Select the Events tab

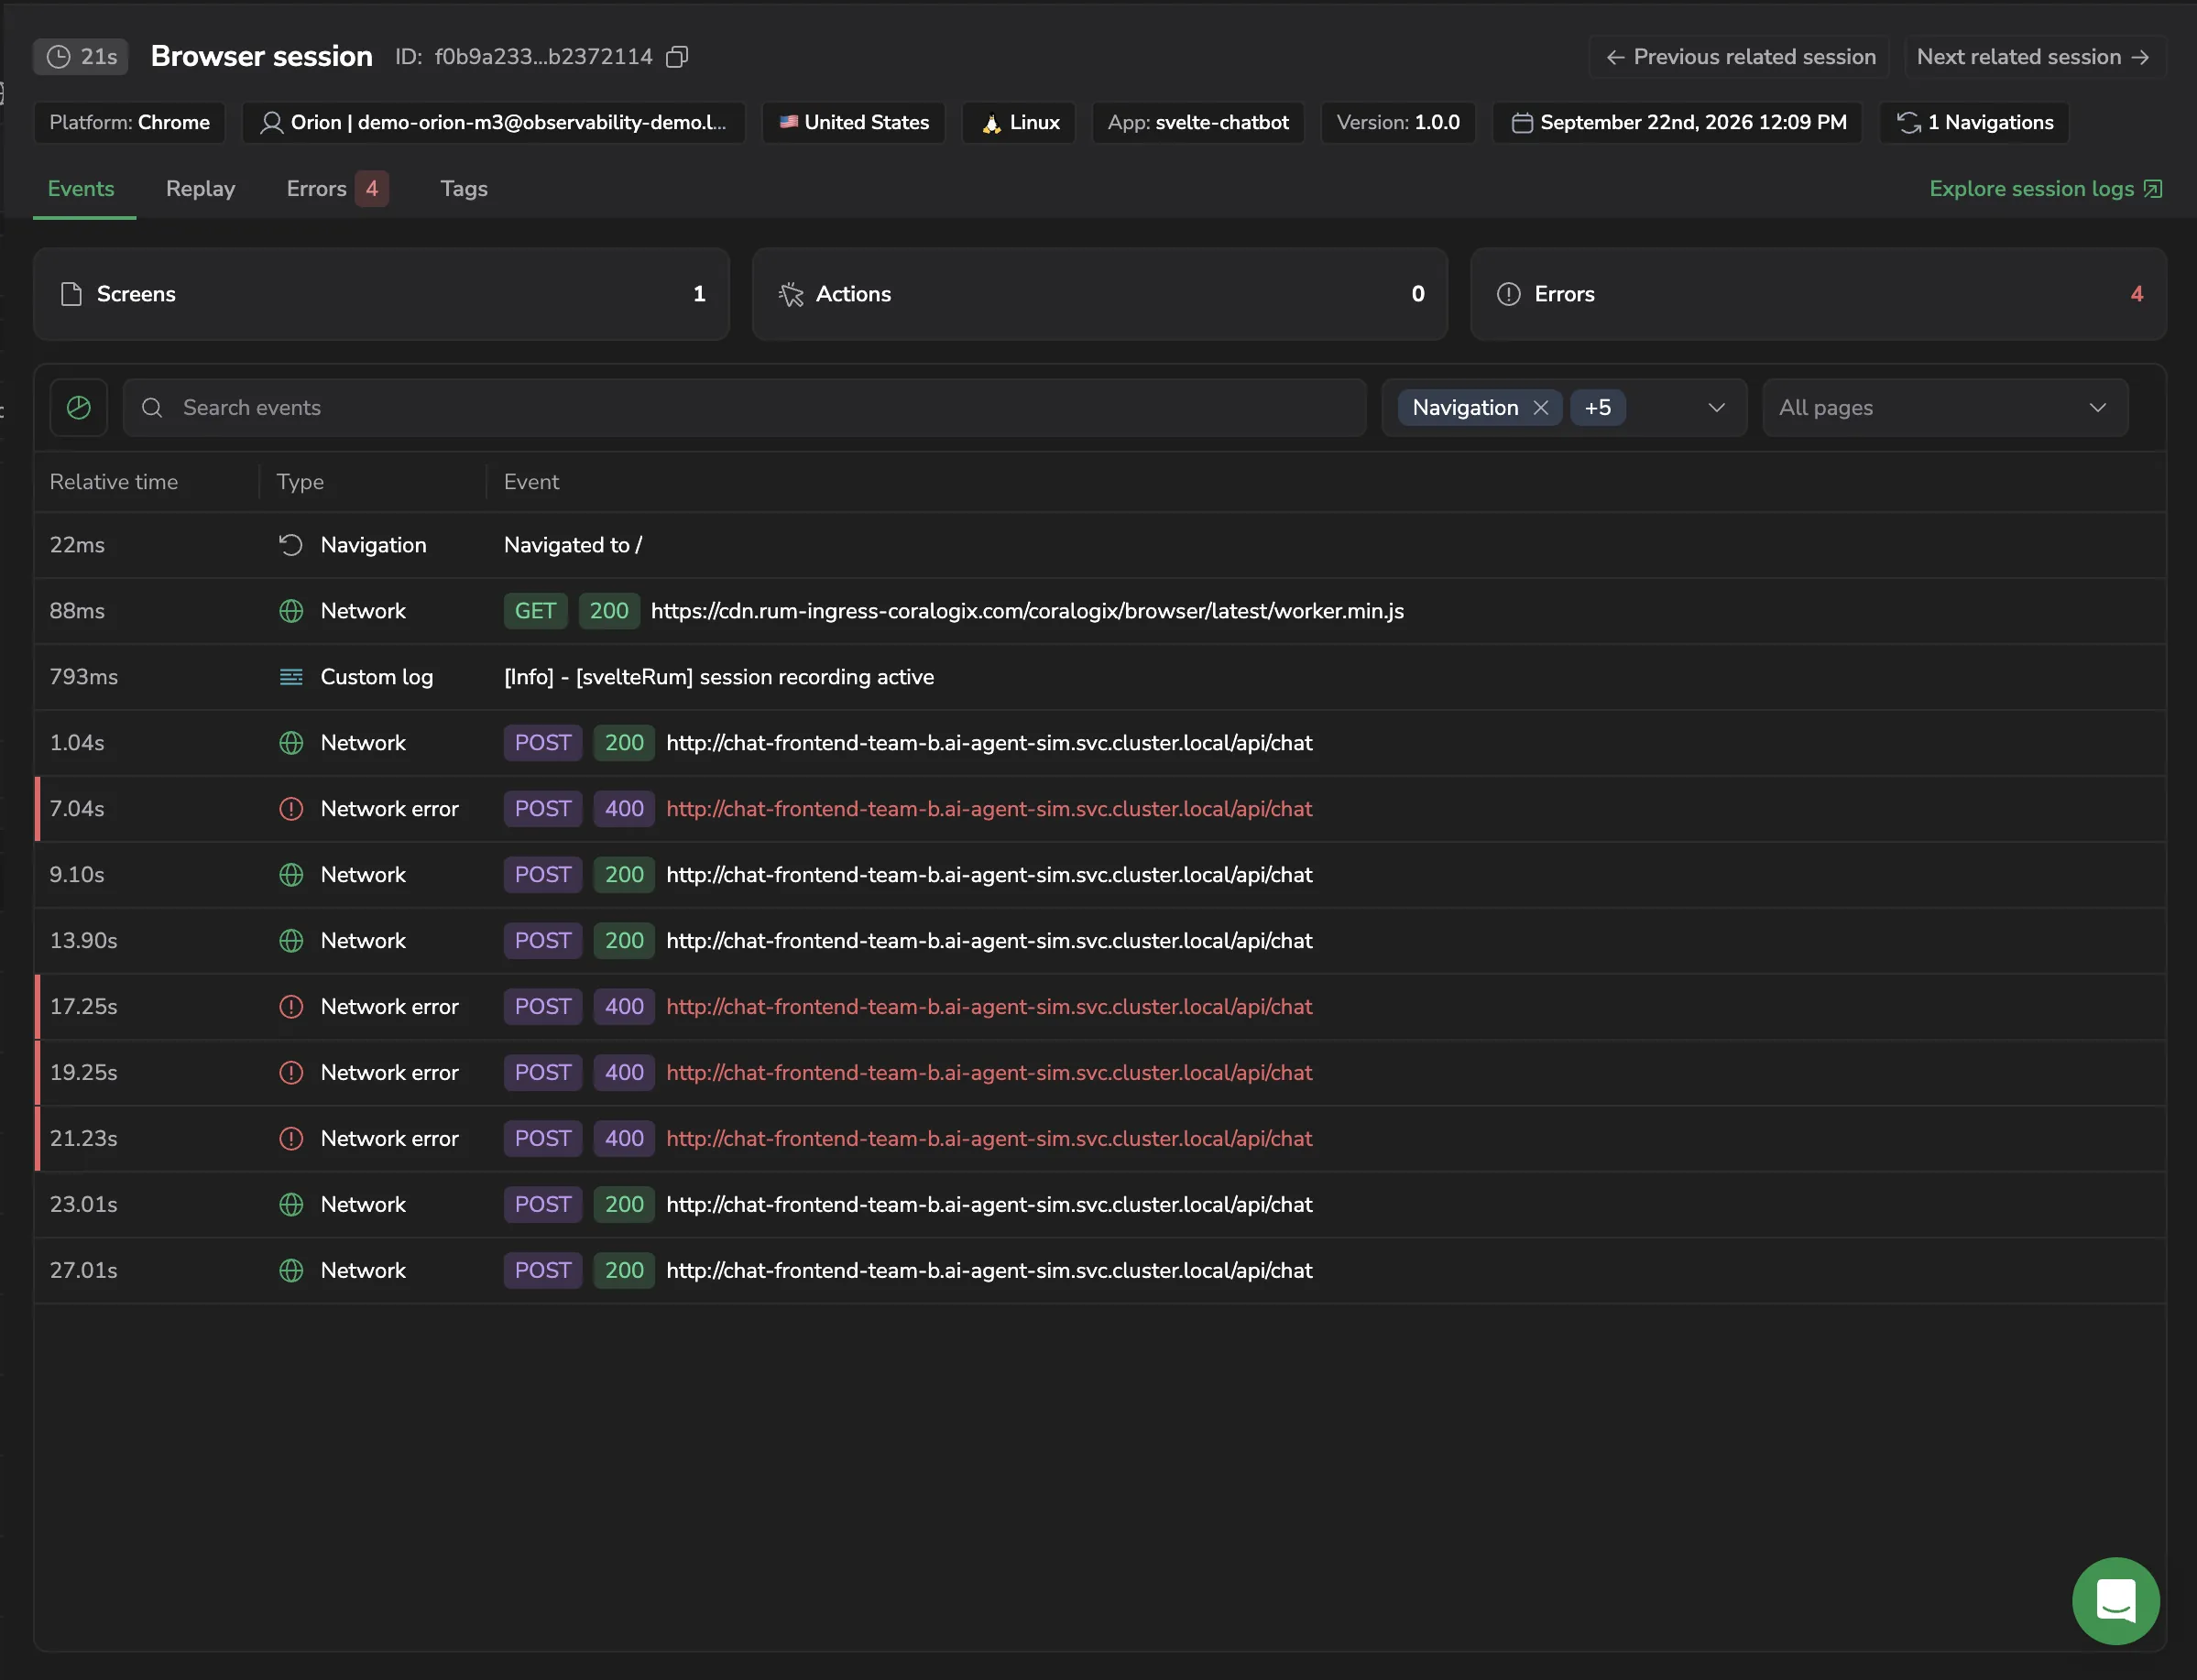pos(81,189)
